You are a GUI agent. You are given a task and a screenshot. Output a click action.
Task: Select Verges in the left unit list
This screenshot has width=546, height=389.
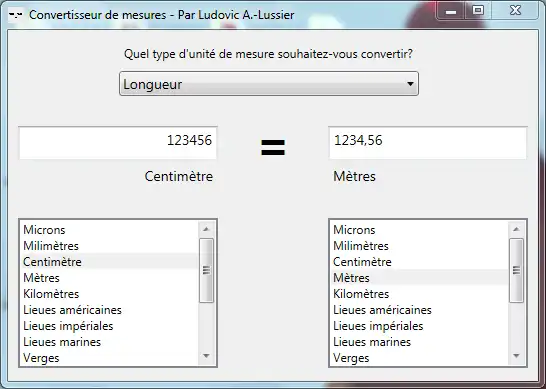pyautogui.click(x=109, y=358)
